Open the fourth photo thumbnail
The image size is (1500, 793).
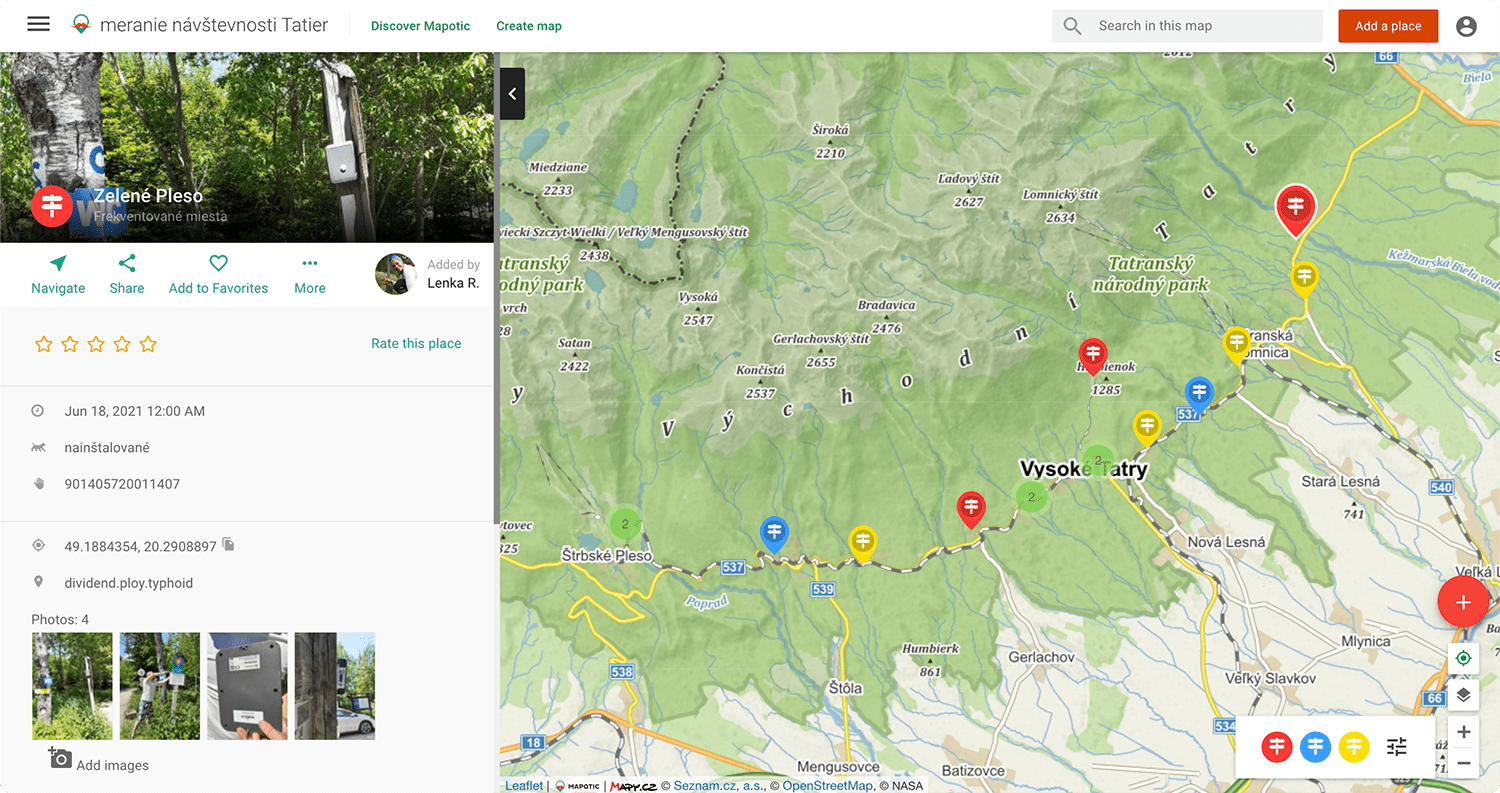(x=335, y=686)
